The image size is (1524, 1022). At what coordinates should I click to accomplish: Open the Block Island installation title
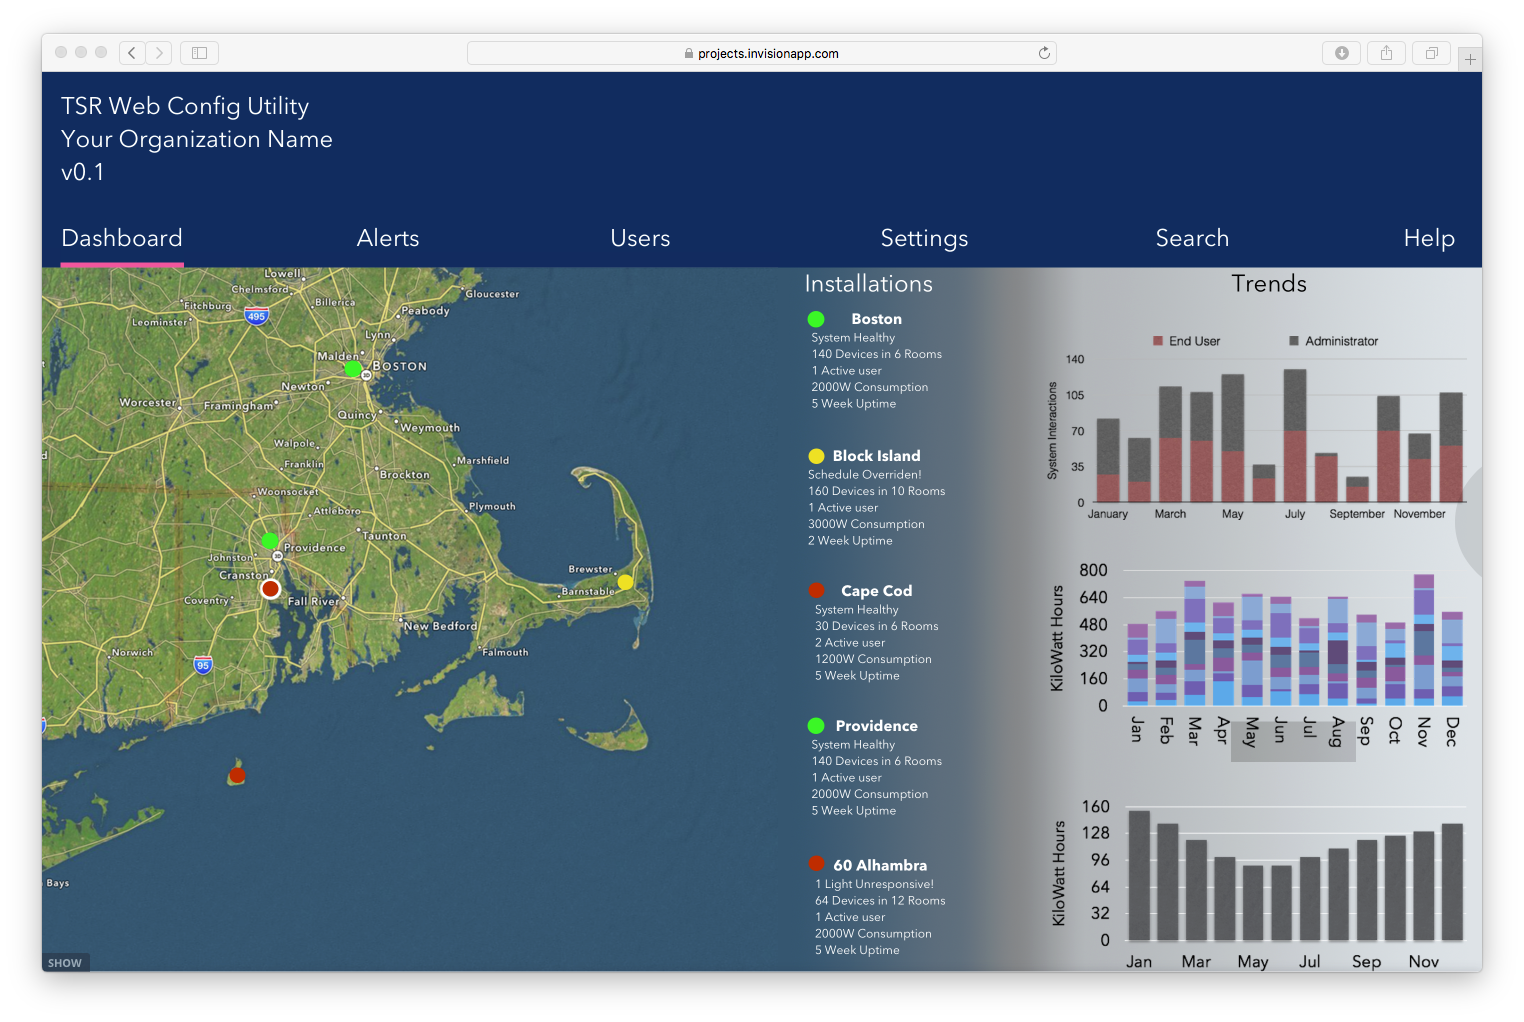[x=876, y=456]
